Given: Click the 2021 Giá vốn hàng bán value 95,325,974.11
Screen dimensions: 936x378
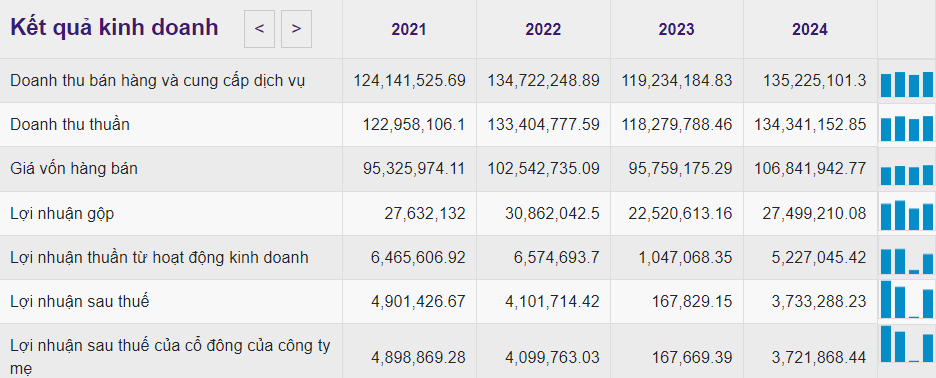Looking at the screenshot, I should (414, 169).
